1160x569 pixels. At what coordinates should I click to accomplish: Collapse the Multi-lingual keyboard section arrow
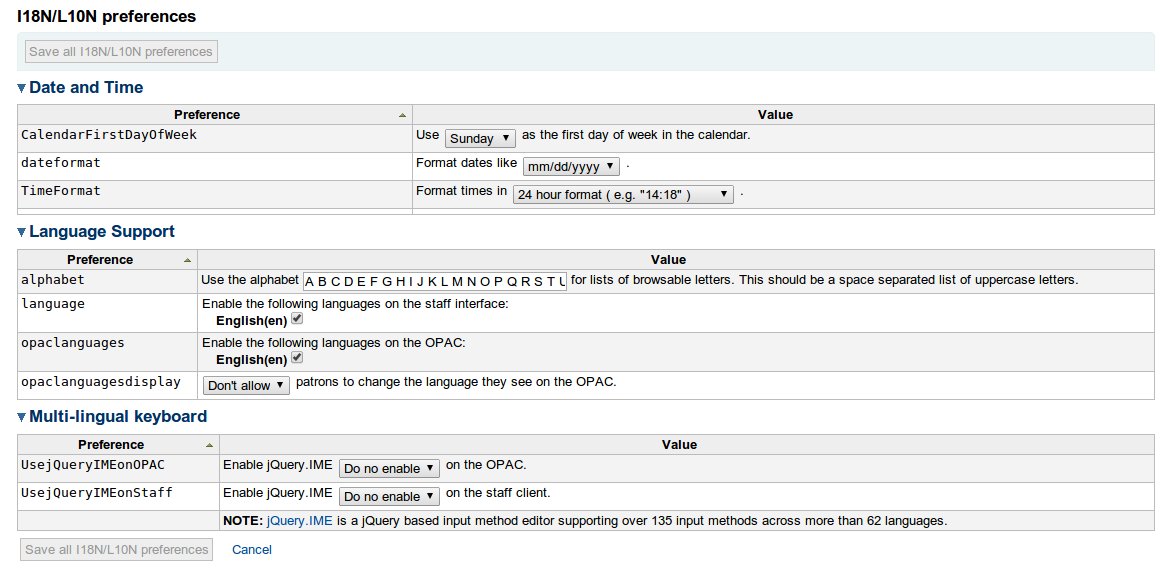coord(22,417)
